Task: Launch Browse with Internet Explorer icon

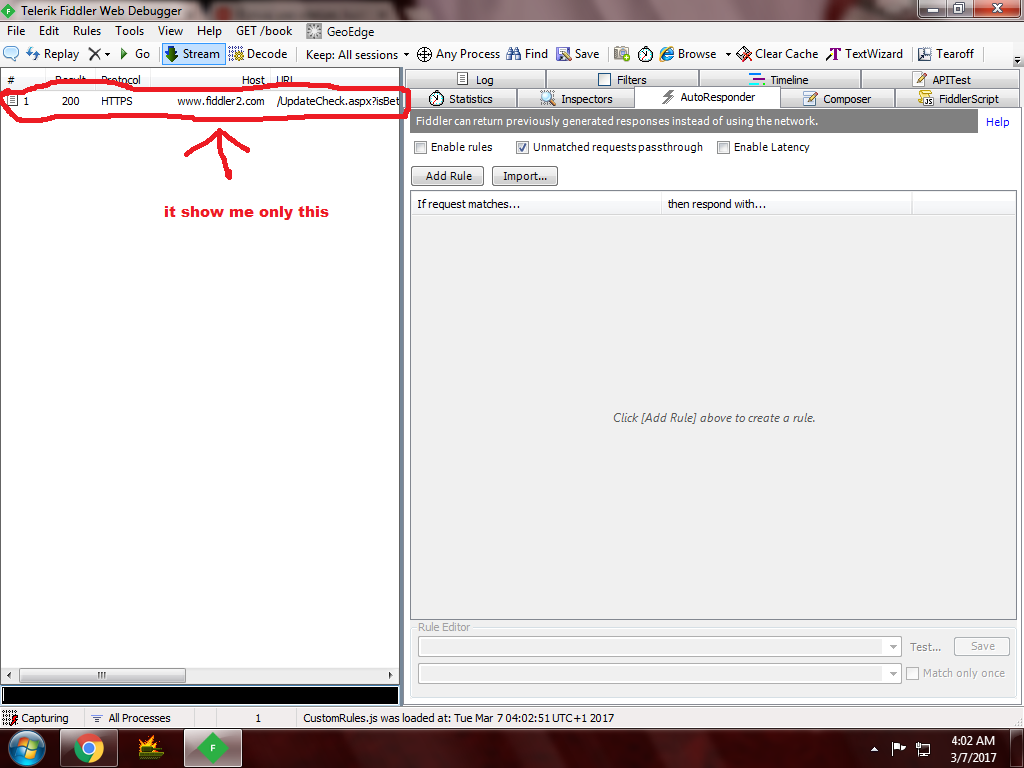Action: [x=688, y=54]
